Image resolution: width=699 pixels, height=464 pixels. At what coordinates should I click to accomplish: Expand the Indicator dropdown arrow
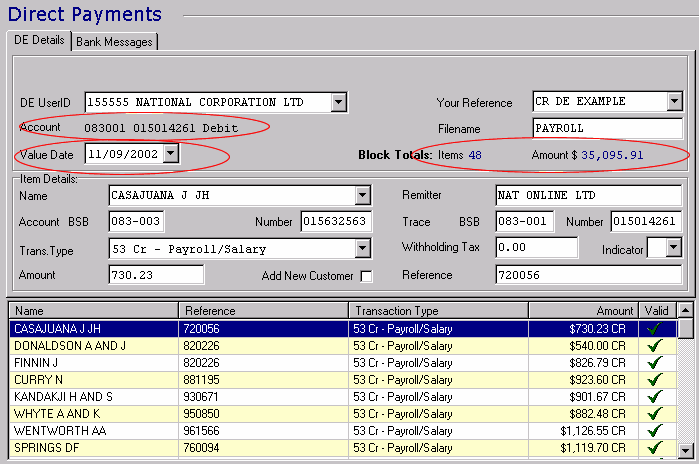[674, 247]
